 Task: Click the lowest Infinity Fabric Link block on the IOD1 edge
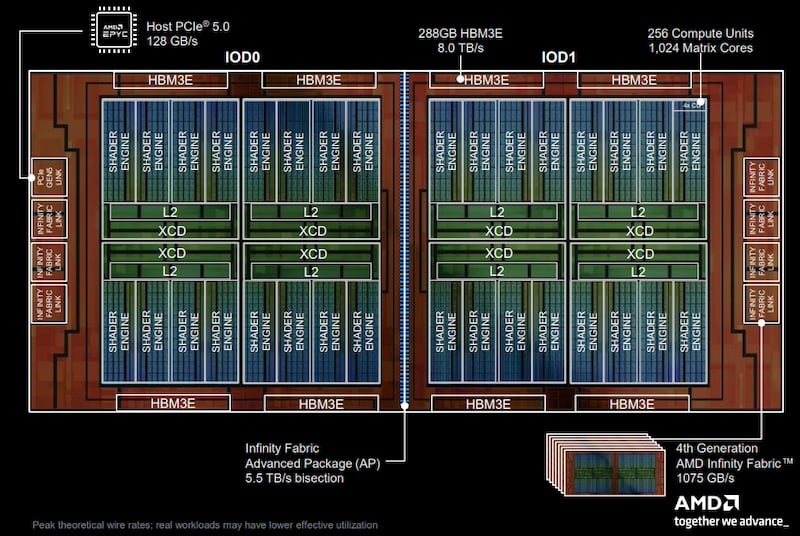click(761, 304)
